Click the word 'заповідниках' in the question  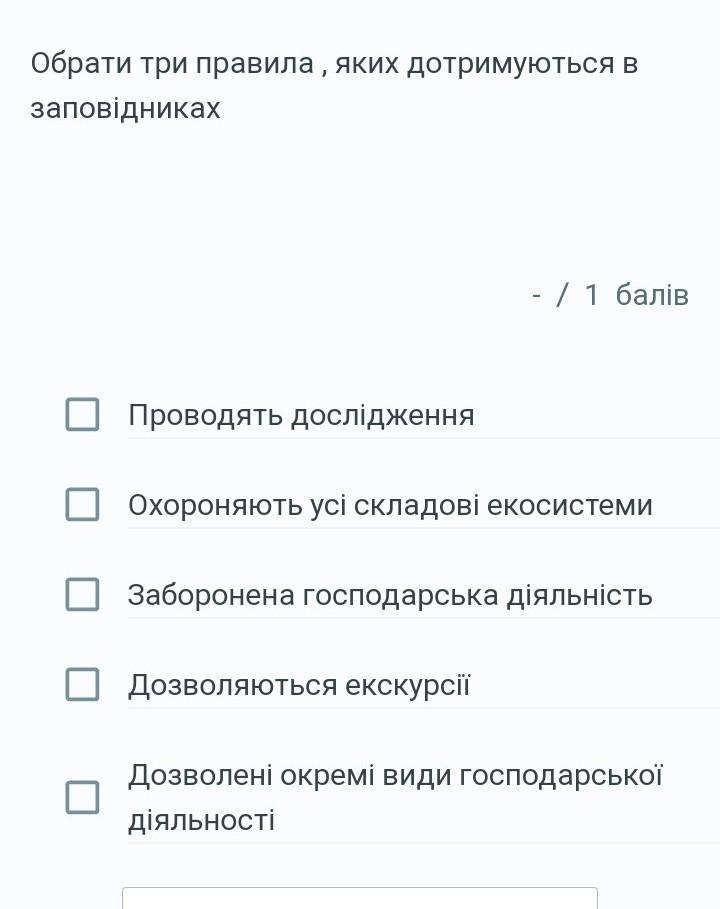click(125, 108)
